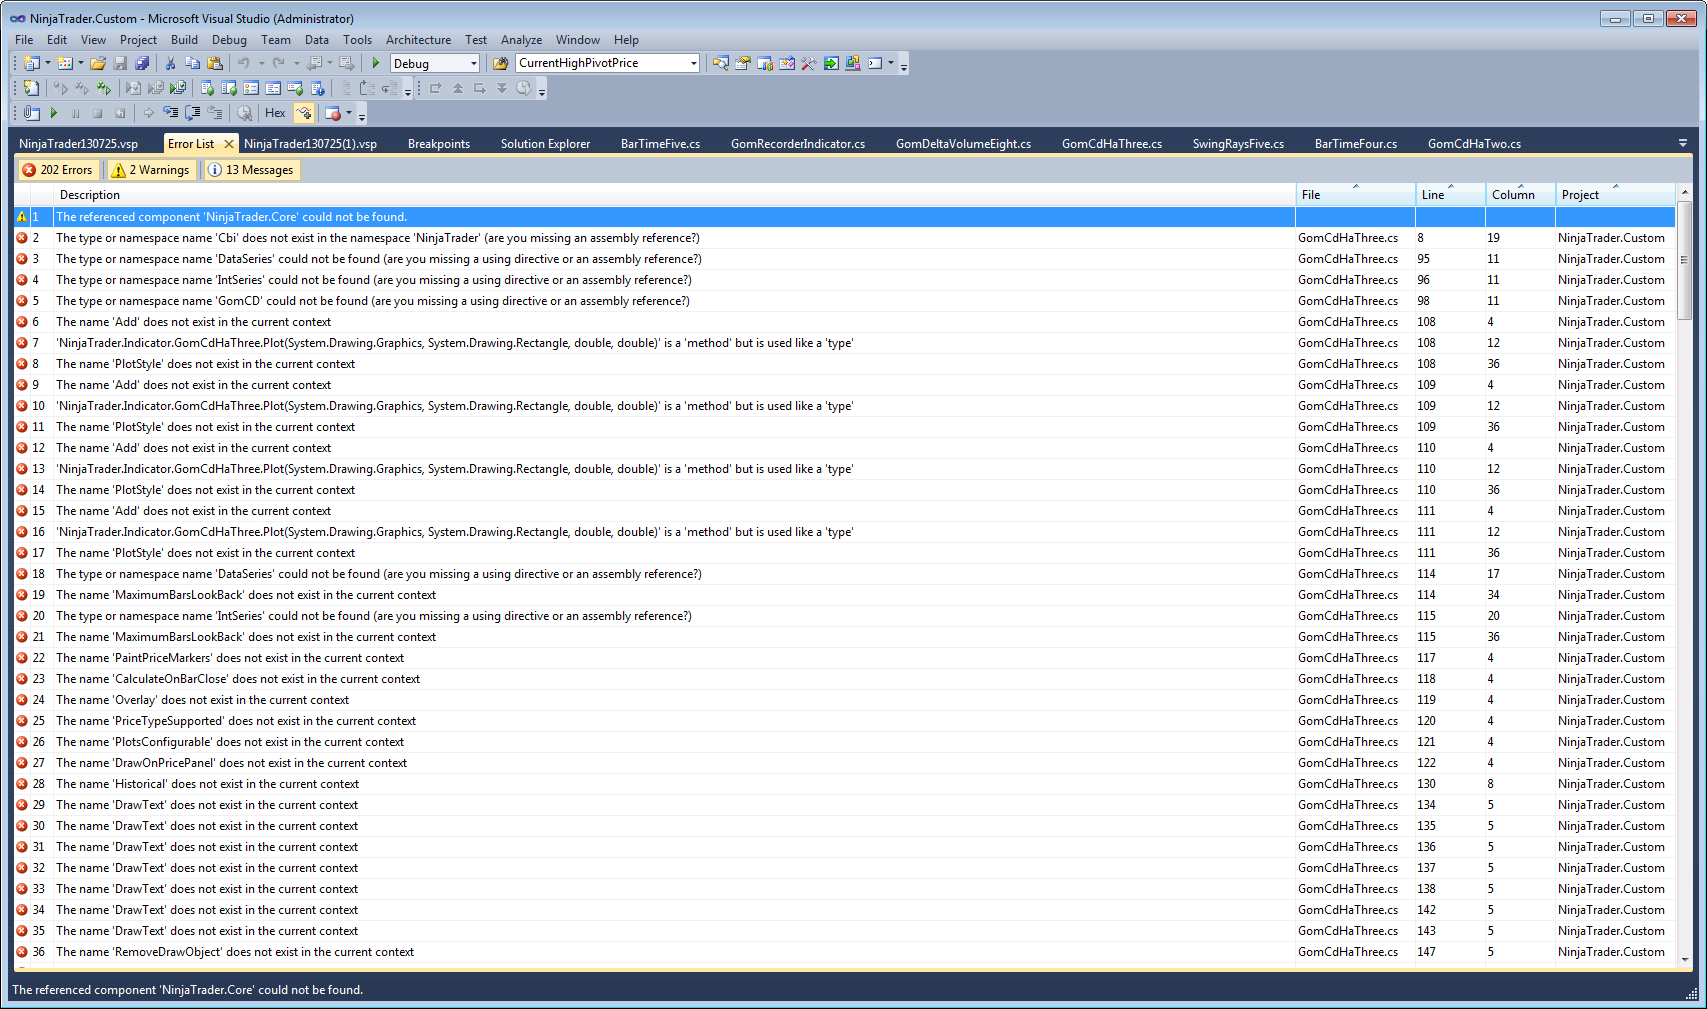Click the error list vertical scrollbar thumb
The height and width of the screenshot is (1009, 1707).
coord(1684,259)
